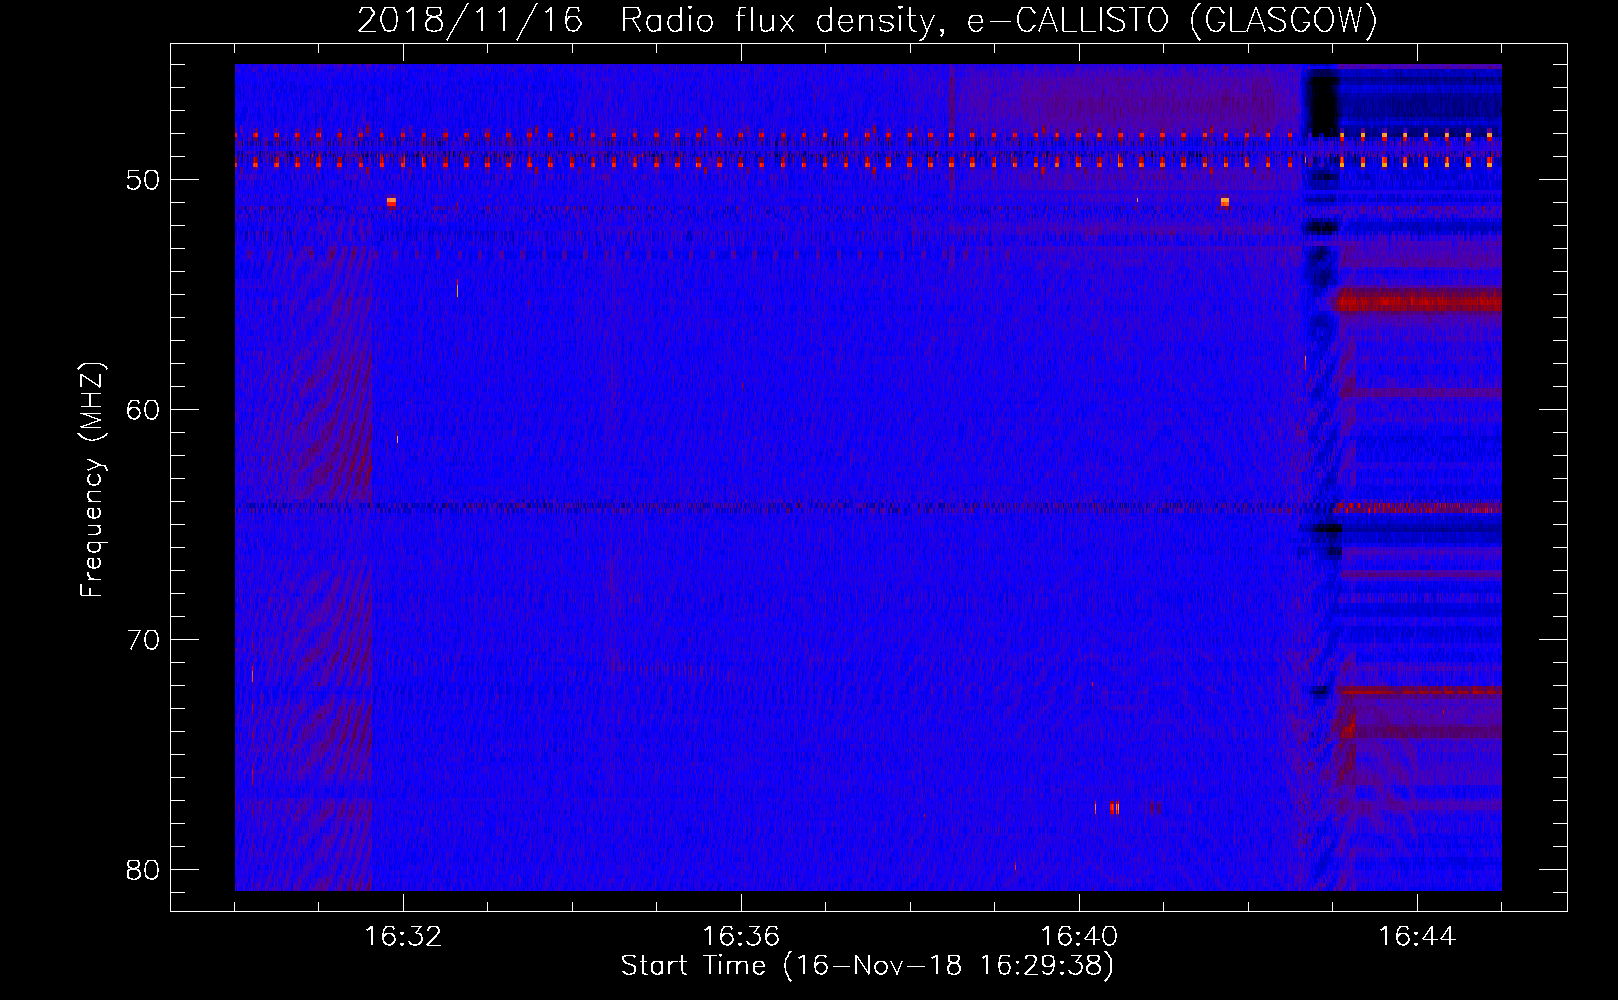Click the 'Start Time (16-Nov-18 16:29:38)' label

pos(867,966)
